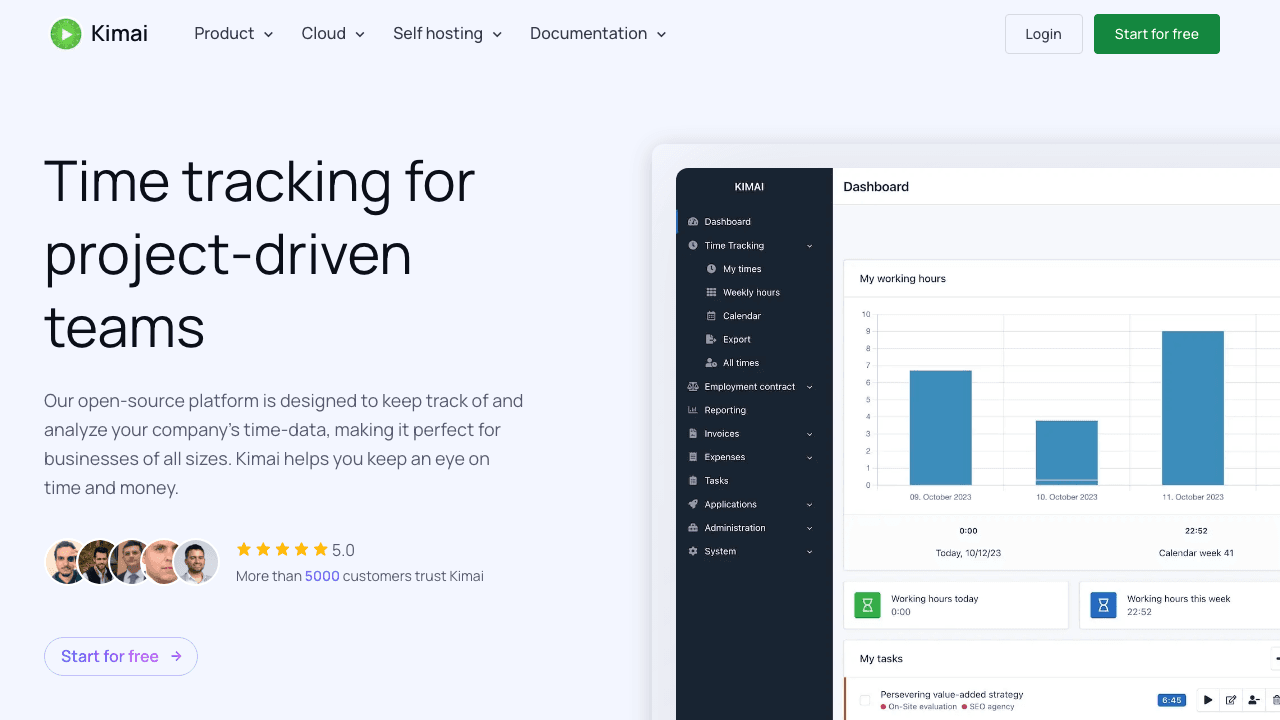This screenshot has width=1280, height=720.
Task: Click the Kimai green play logo
Action: [x=66, y=34]
